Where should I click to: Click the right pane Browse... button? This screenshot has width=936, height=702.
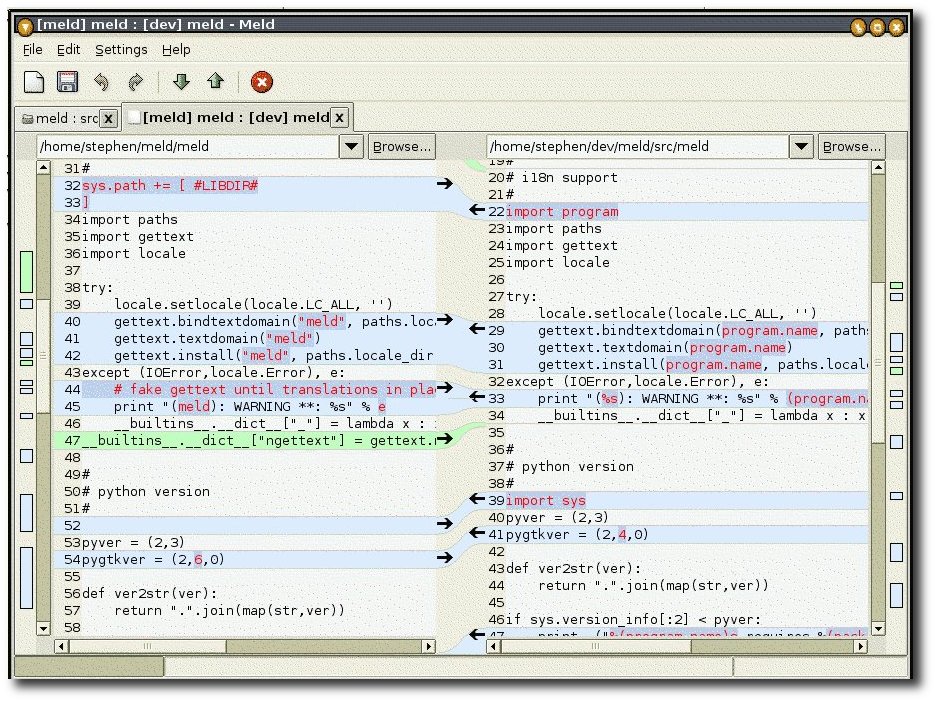tap(851, 146)
